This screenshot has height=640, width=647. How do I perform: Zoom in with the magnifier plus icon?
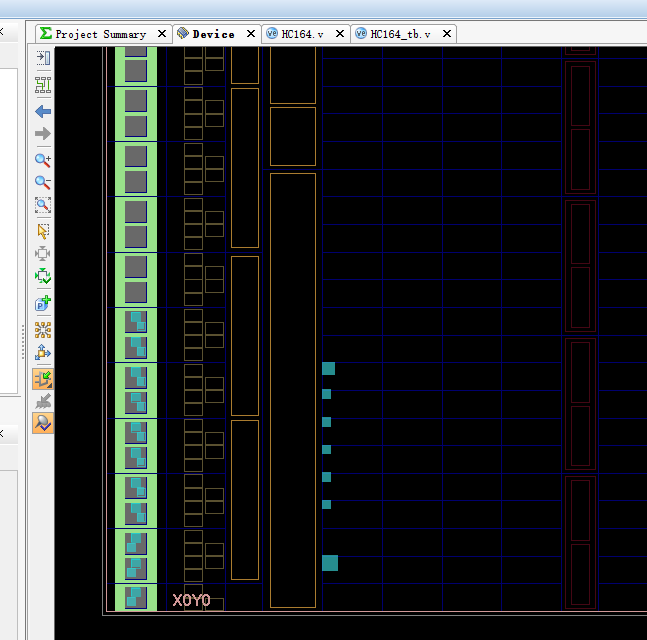(x=43, y=160)
